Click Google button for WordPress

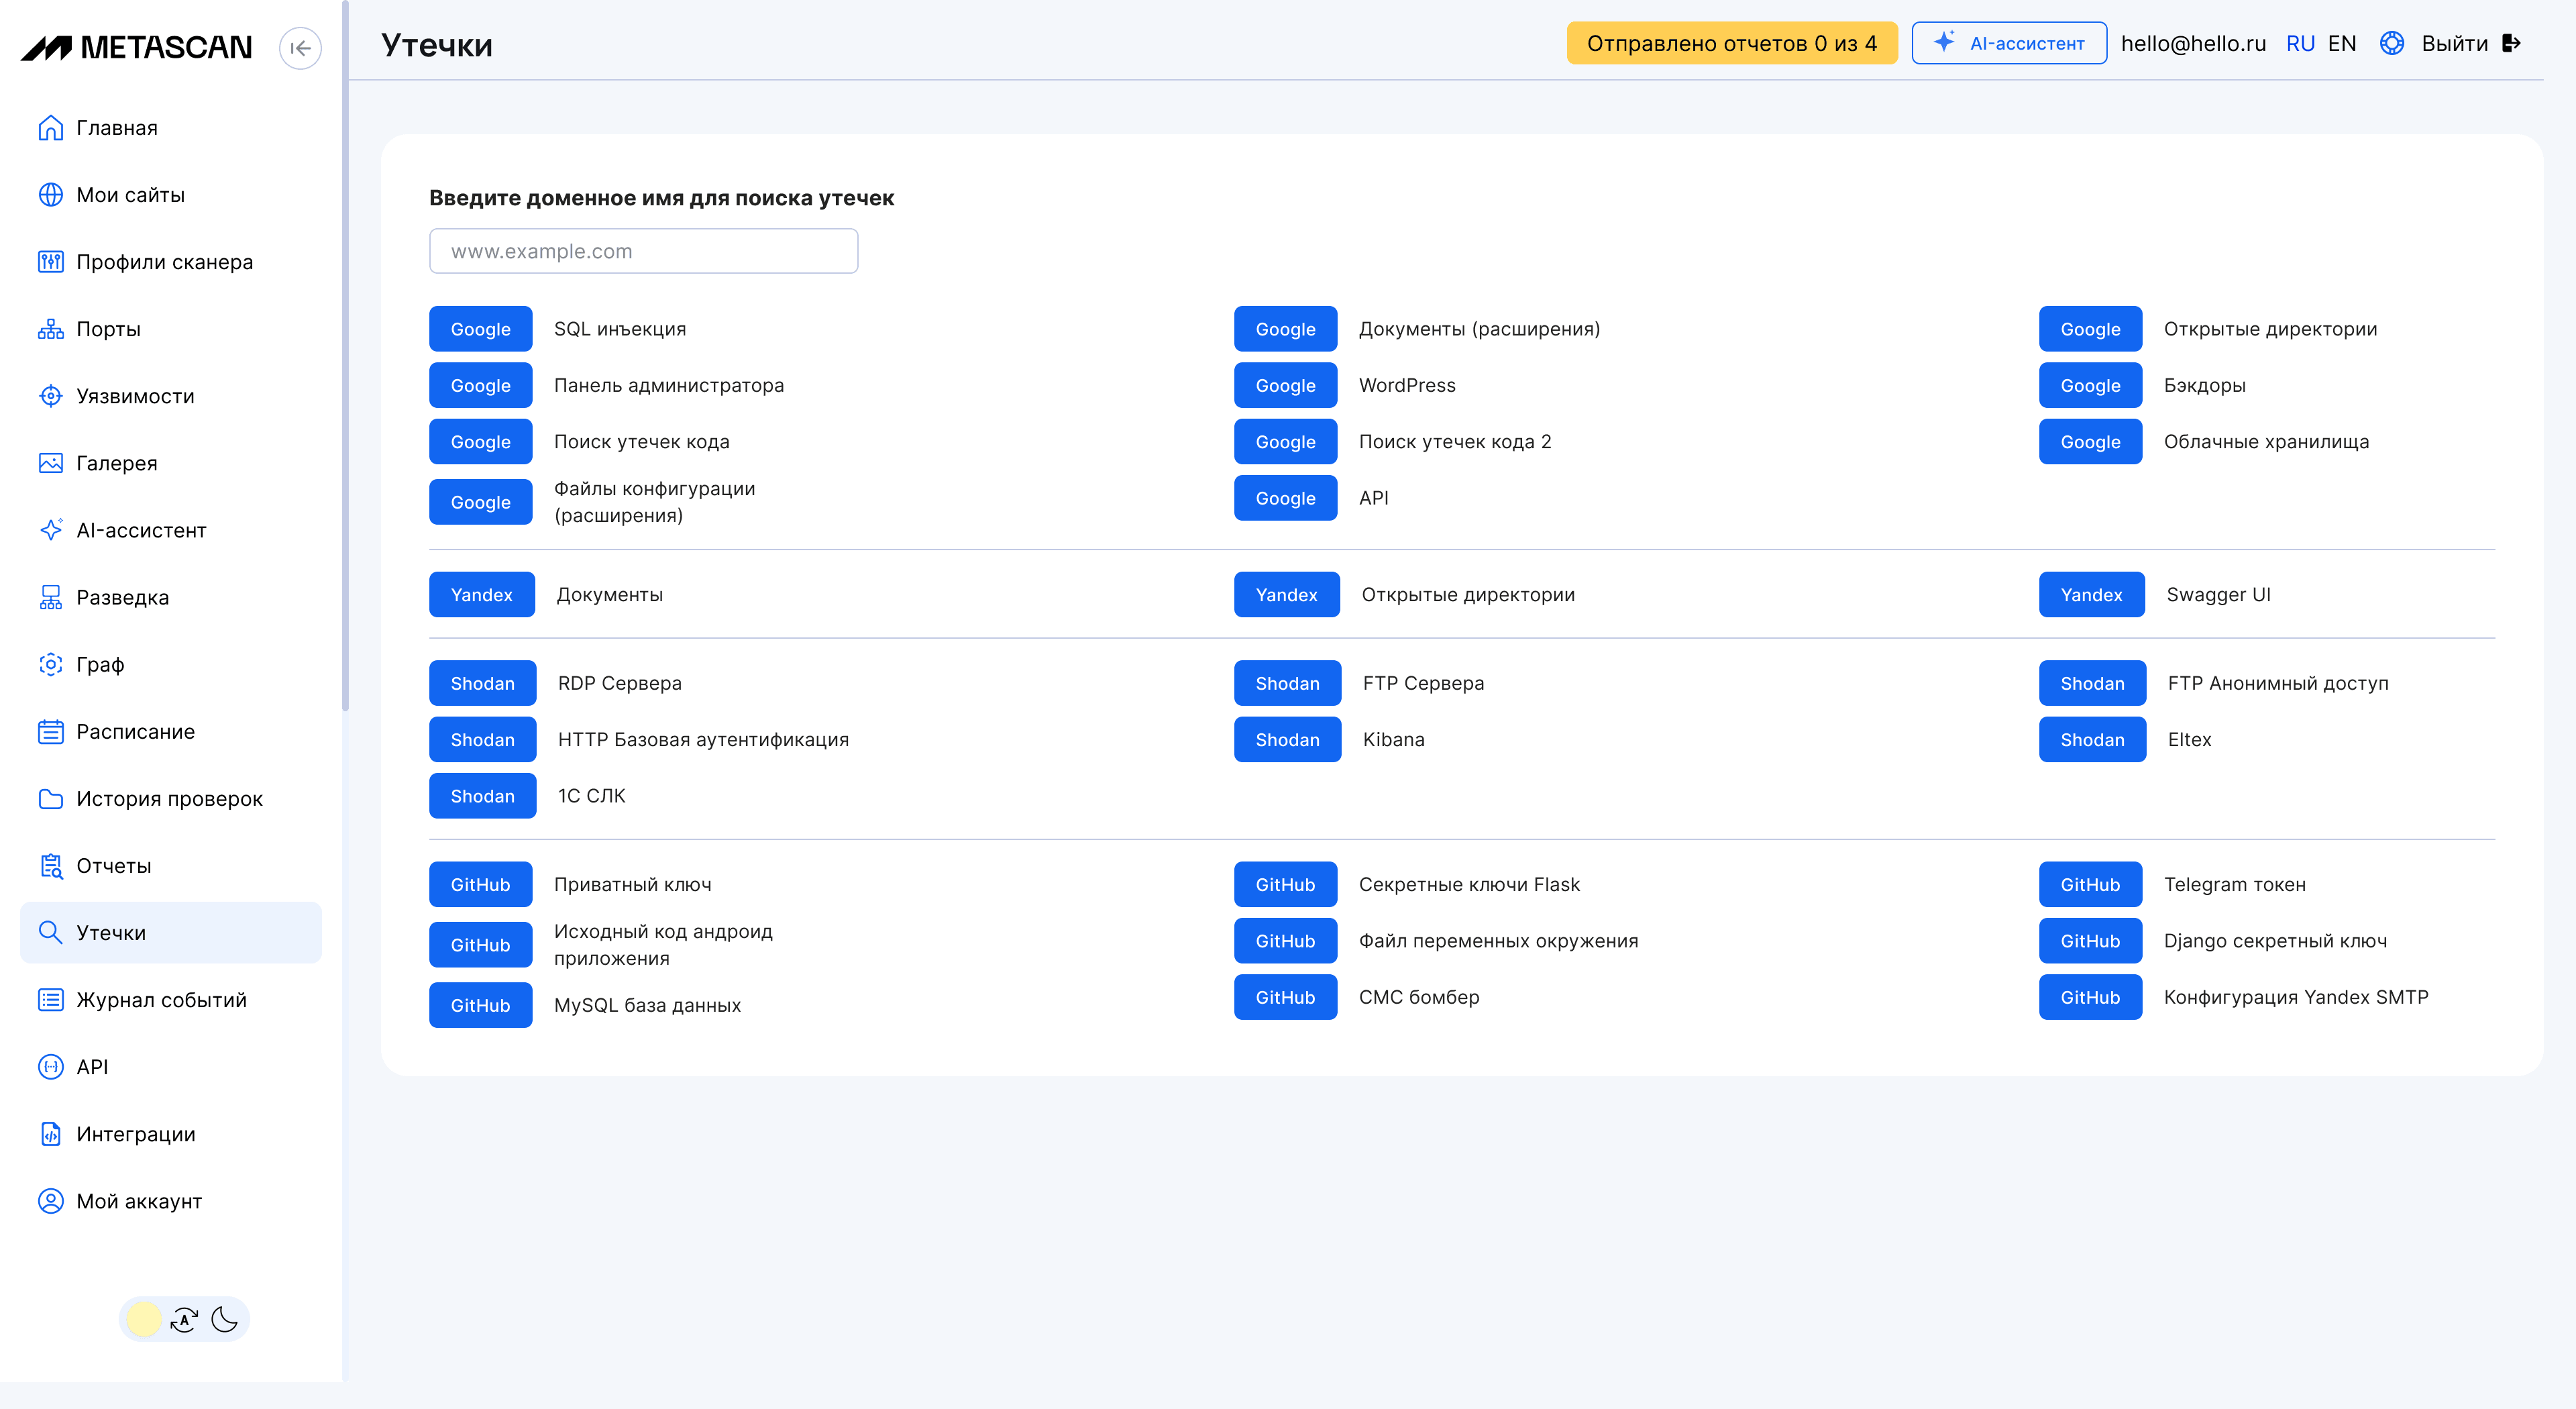[x=1285, y=385]
